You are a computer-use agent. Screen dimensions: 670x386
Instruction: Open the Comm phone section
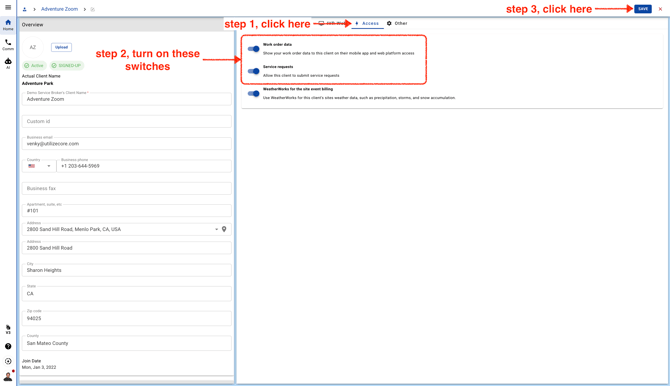click(x=8, y=44)
